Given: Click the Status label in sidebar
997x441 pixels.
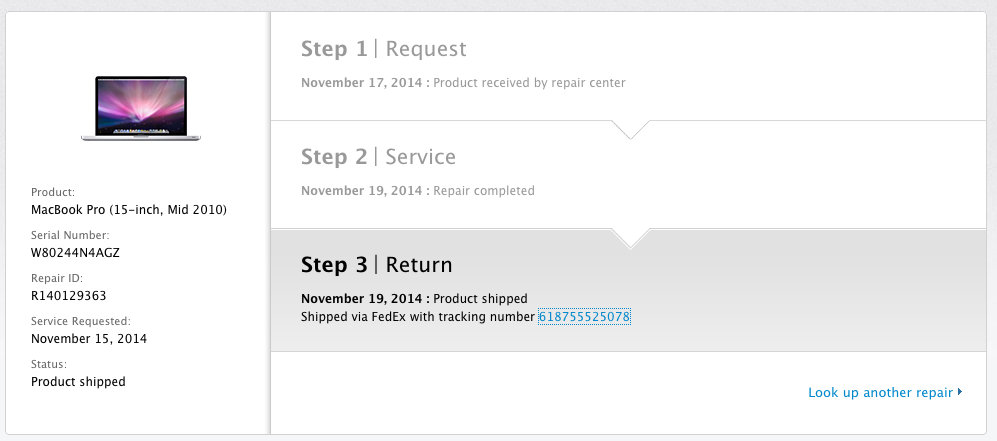Looking at the screenshot, I should pos(49,364).
